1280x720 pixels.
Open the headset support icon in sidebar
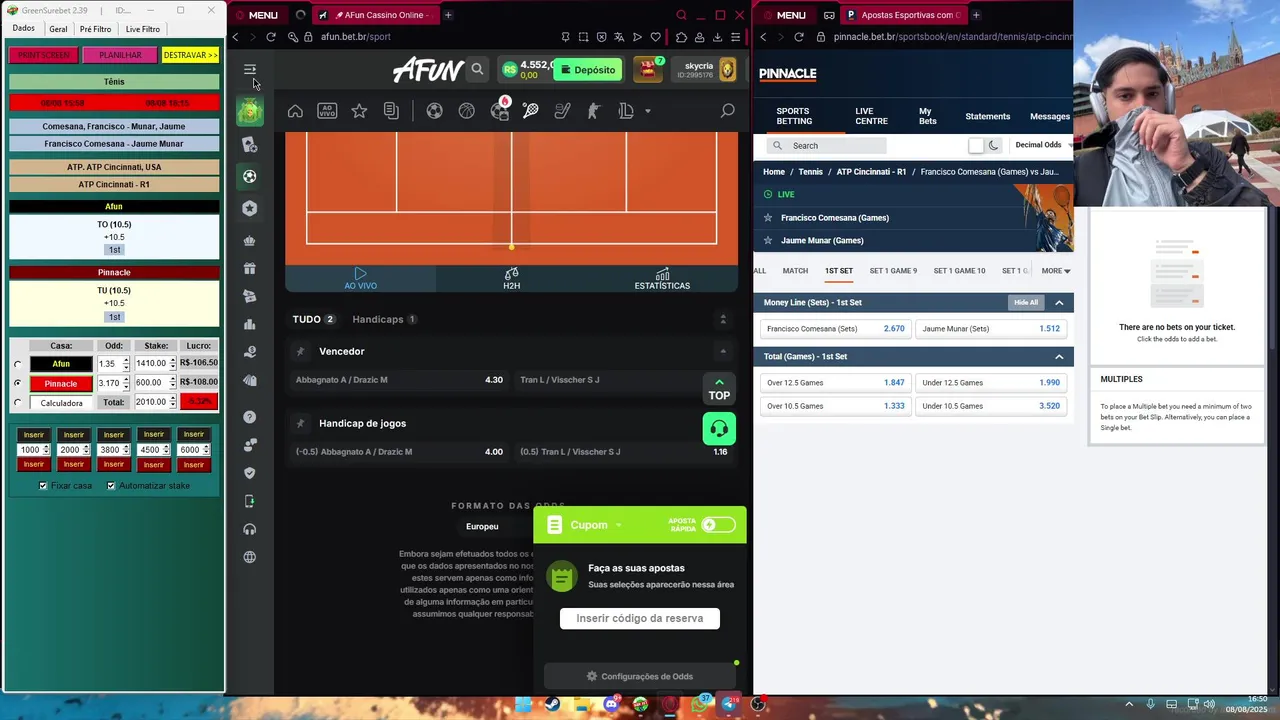pos(250,529)
